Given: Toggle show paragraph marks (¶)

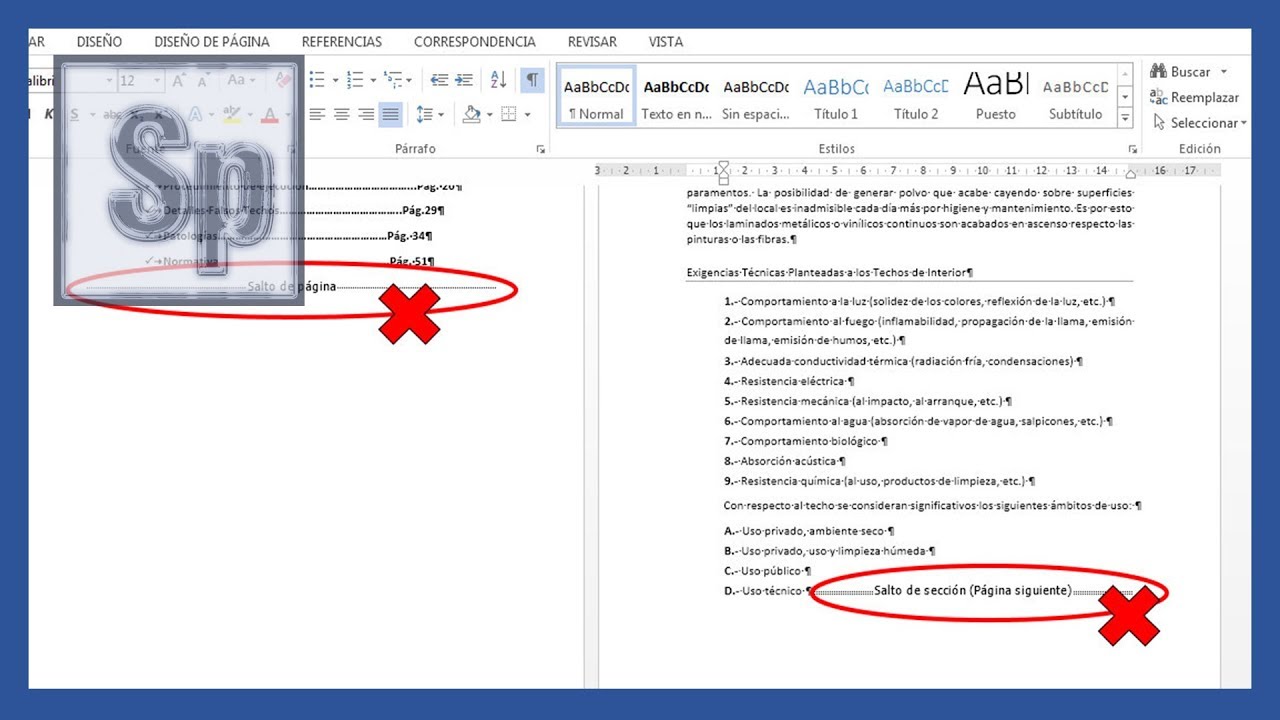Looking at the screenshot, I should pos(533,80).
